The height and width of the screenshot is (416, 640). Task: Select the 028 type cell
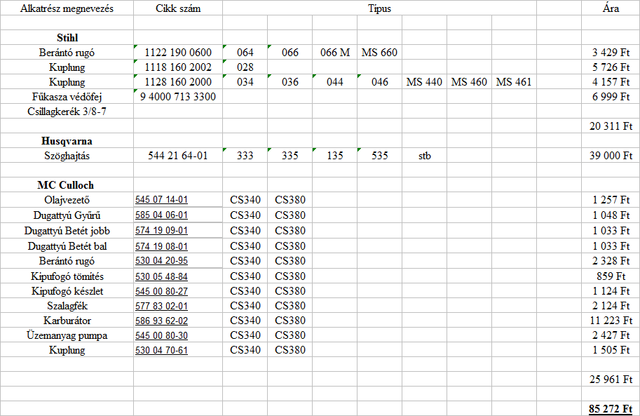pos(245,67)
